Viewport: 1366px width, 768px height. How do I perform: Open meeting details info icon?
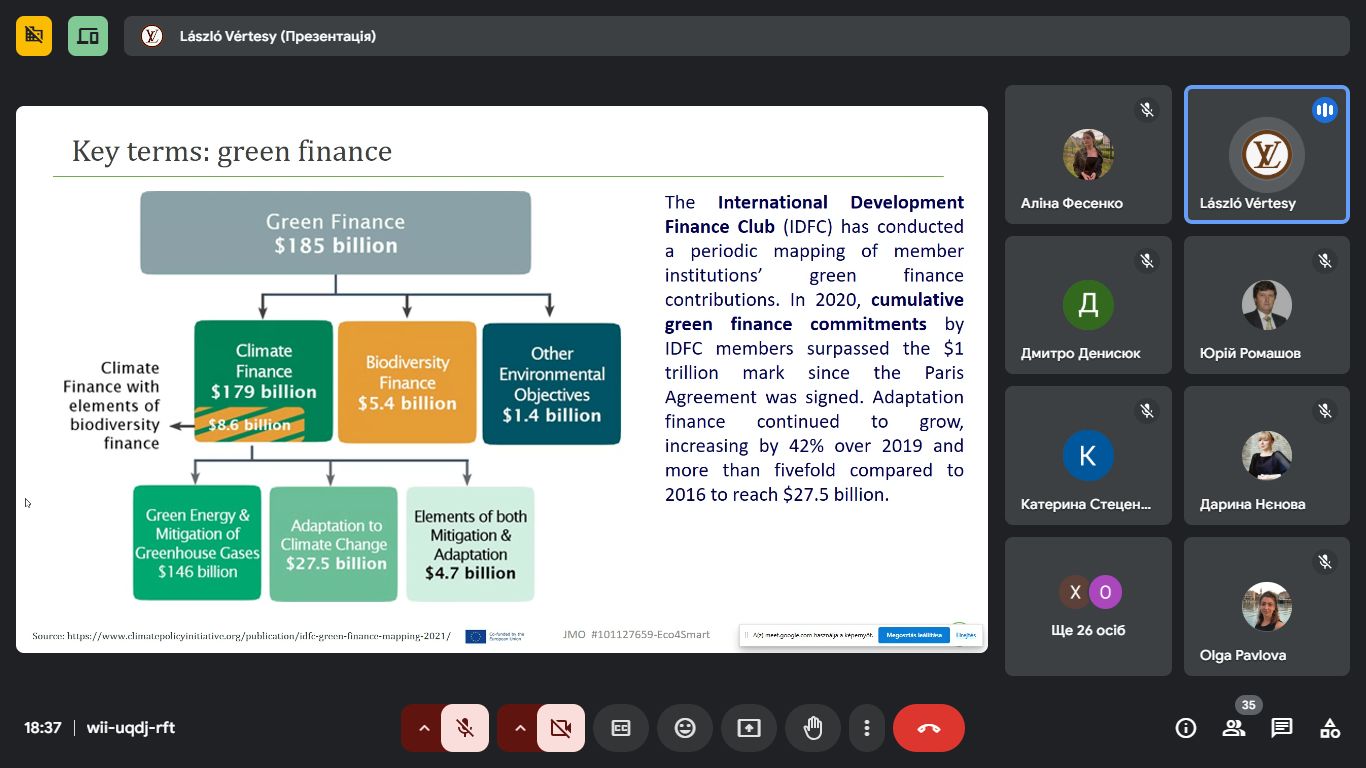(x=1186, y=728)
